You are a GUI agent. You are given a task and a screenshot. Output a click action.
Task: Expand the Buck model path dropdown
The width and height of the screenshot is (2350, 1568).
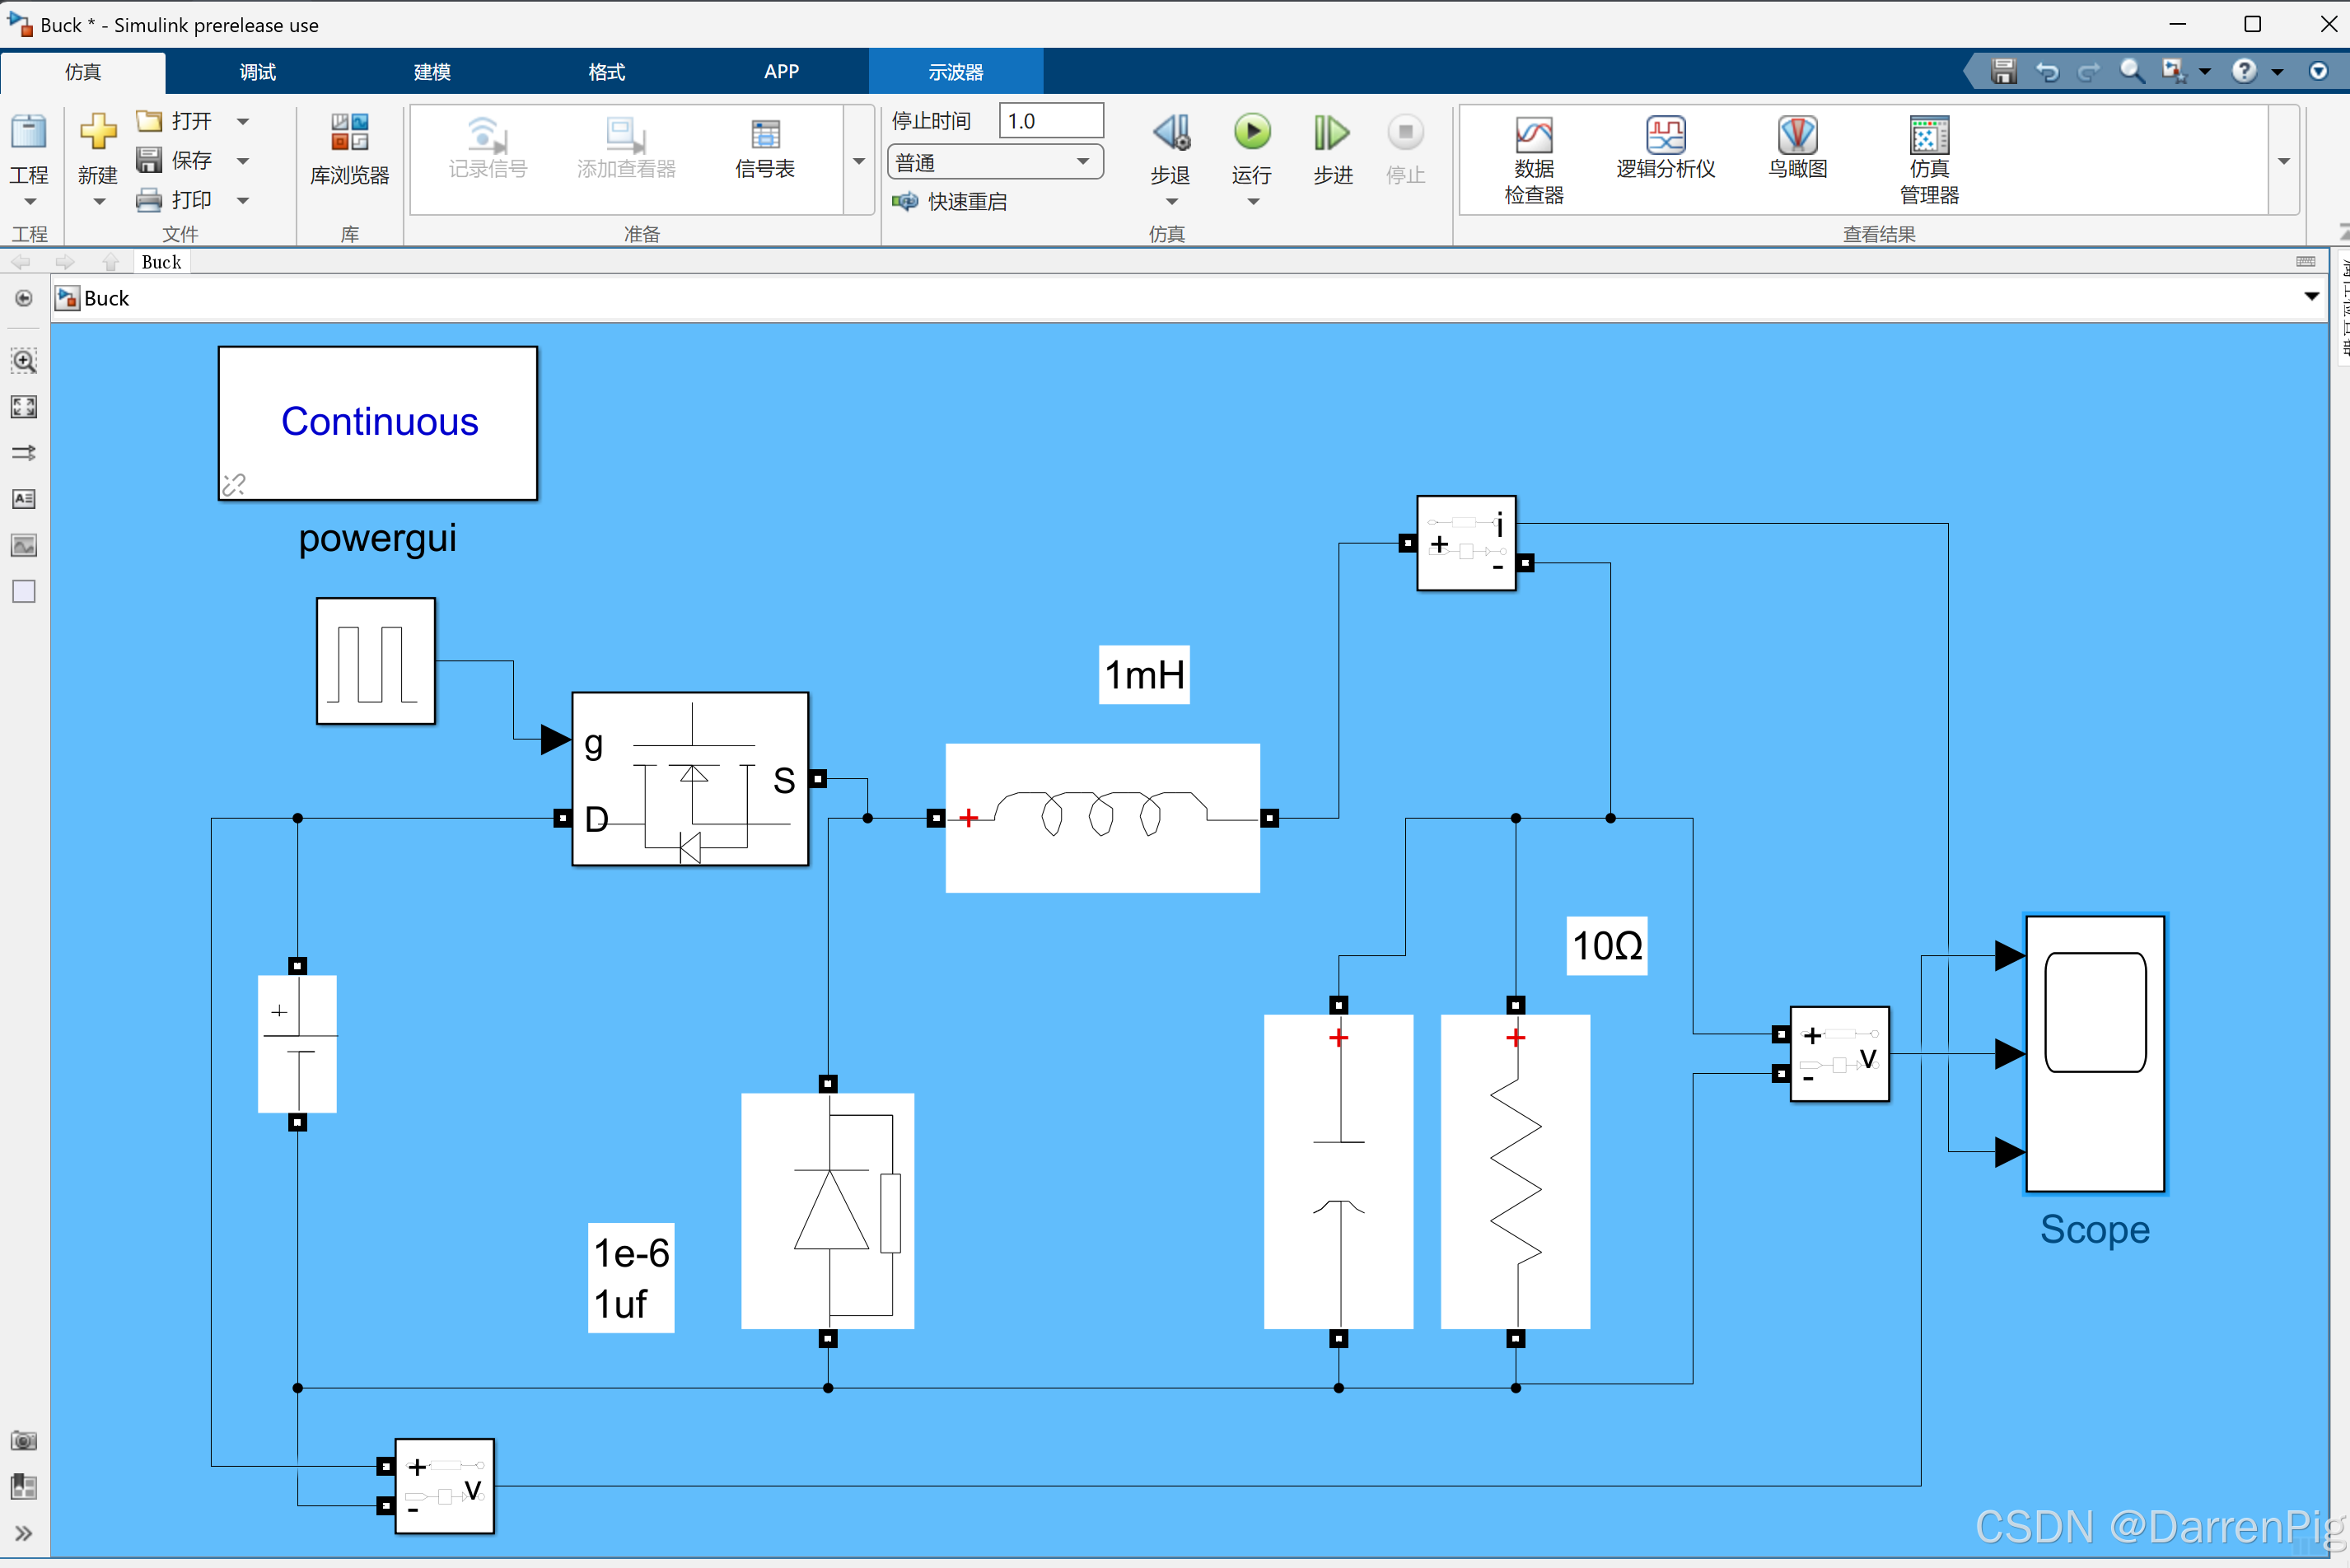(x=2311, y=297)
